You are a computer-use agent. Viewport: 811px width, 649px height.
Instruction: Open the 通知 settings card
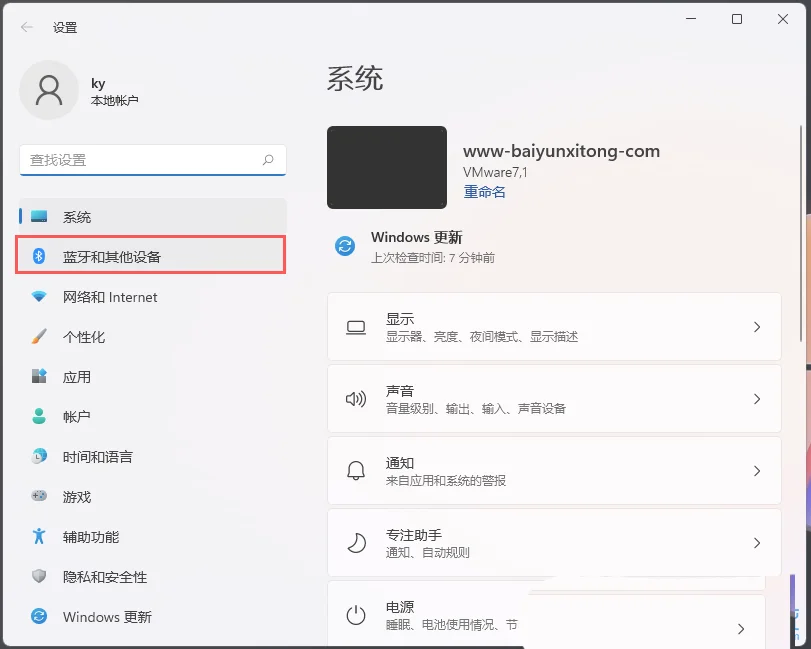[x=554, y=471]
